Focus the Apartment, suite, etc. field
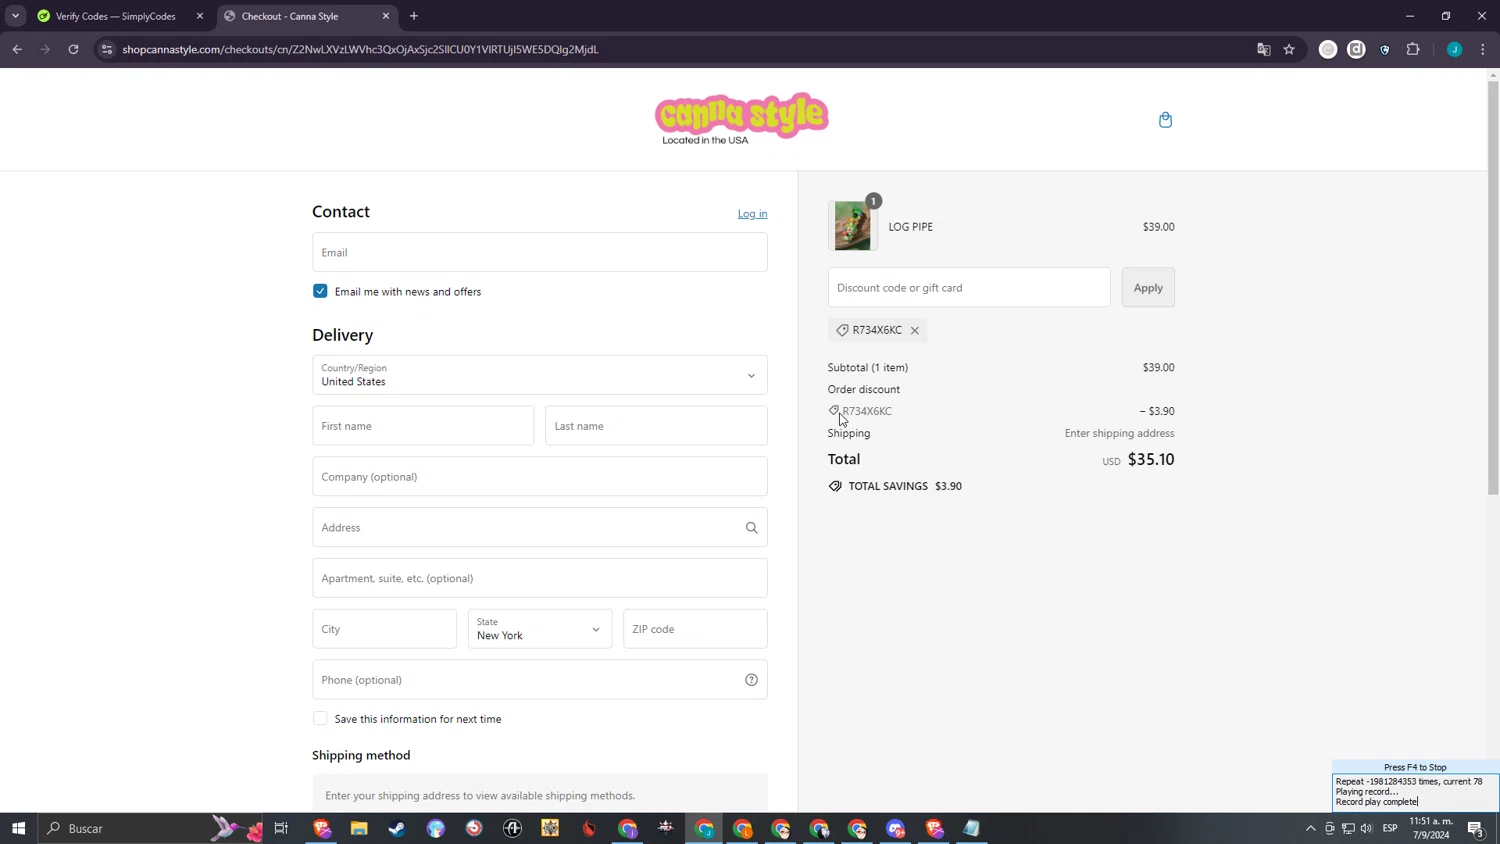Screen dimensions: 1500x844 click(x=540, y=578)
